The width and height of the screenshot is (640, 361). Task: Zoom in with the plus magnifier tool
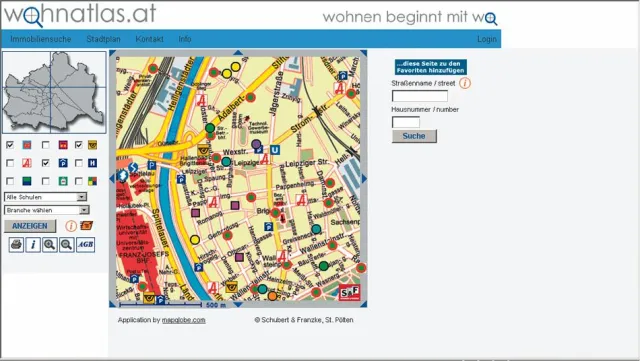(x=50, y=245)
